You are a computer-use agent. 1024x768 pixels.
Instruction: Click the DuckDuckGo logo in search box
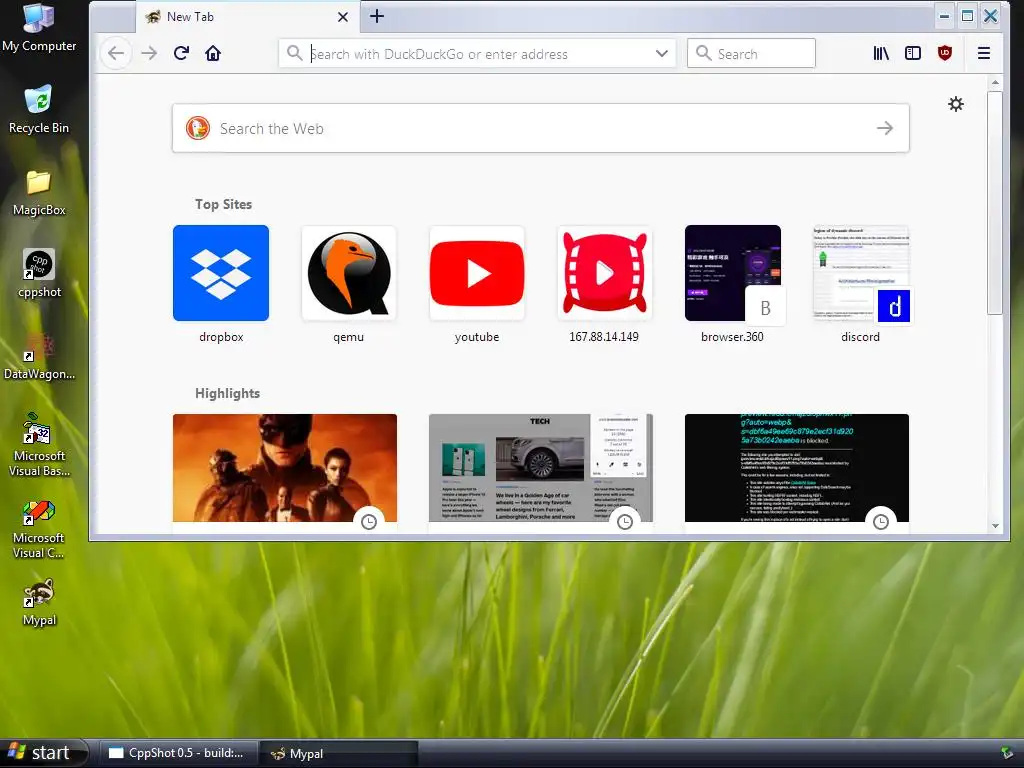[x=197, y=128]
